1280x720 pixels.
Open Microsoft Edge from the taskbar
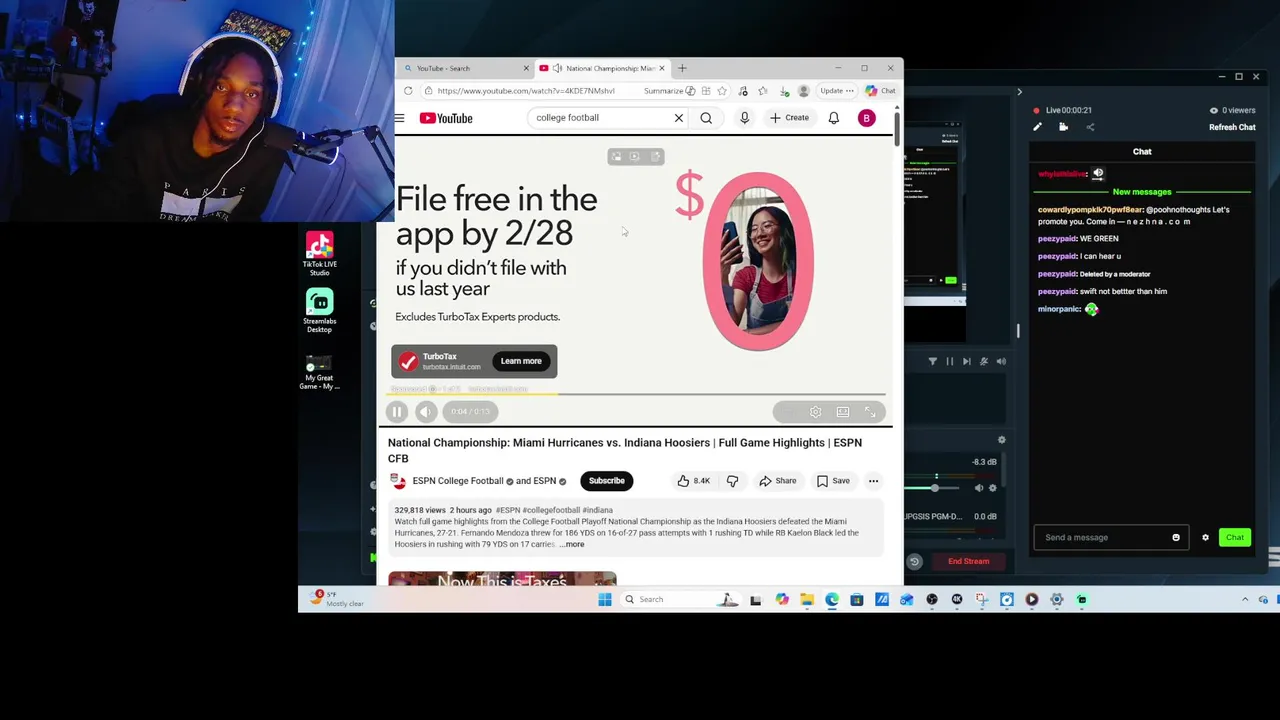click(832, 600)
